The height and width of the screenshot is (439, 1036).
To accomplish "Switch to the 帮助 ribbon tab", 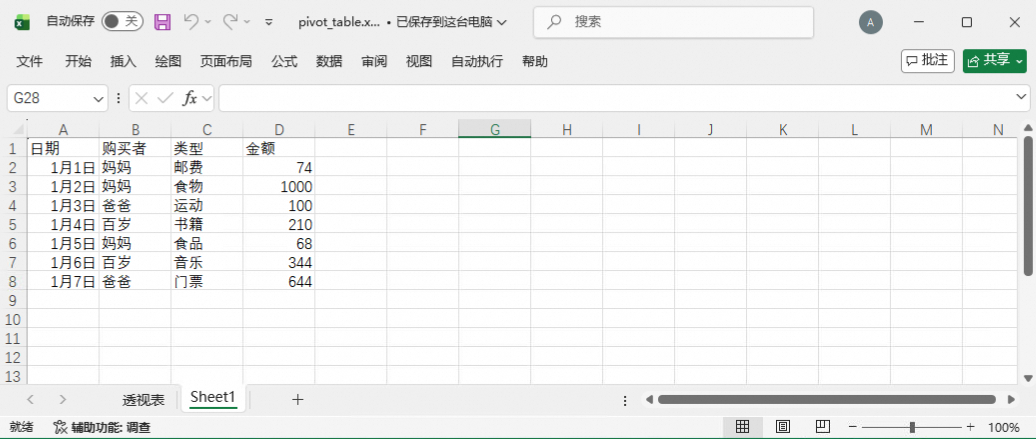I will click(535, 61).
